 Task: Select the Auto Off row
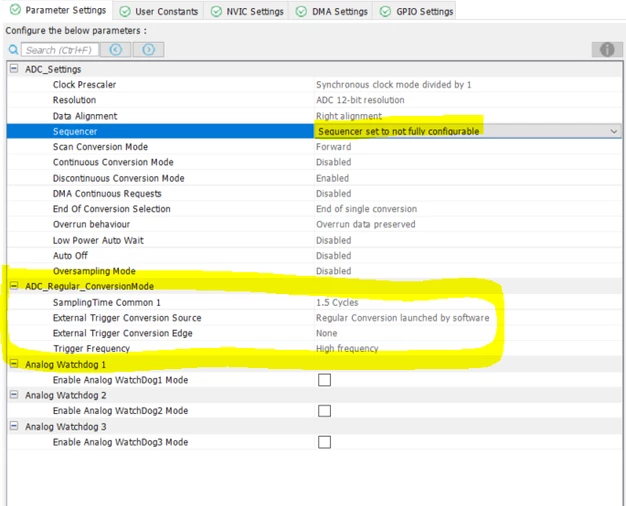point(314,256)
